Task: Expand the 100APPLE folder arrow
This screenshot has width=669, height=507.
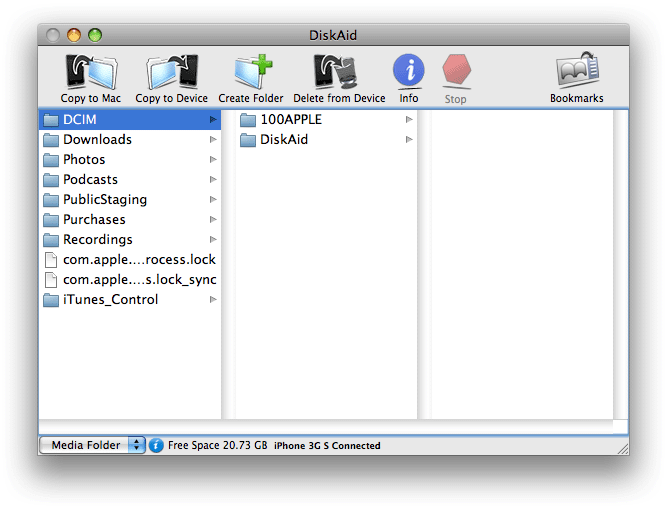Action: point(409,120)
